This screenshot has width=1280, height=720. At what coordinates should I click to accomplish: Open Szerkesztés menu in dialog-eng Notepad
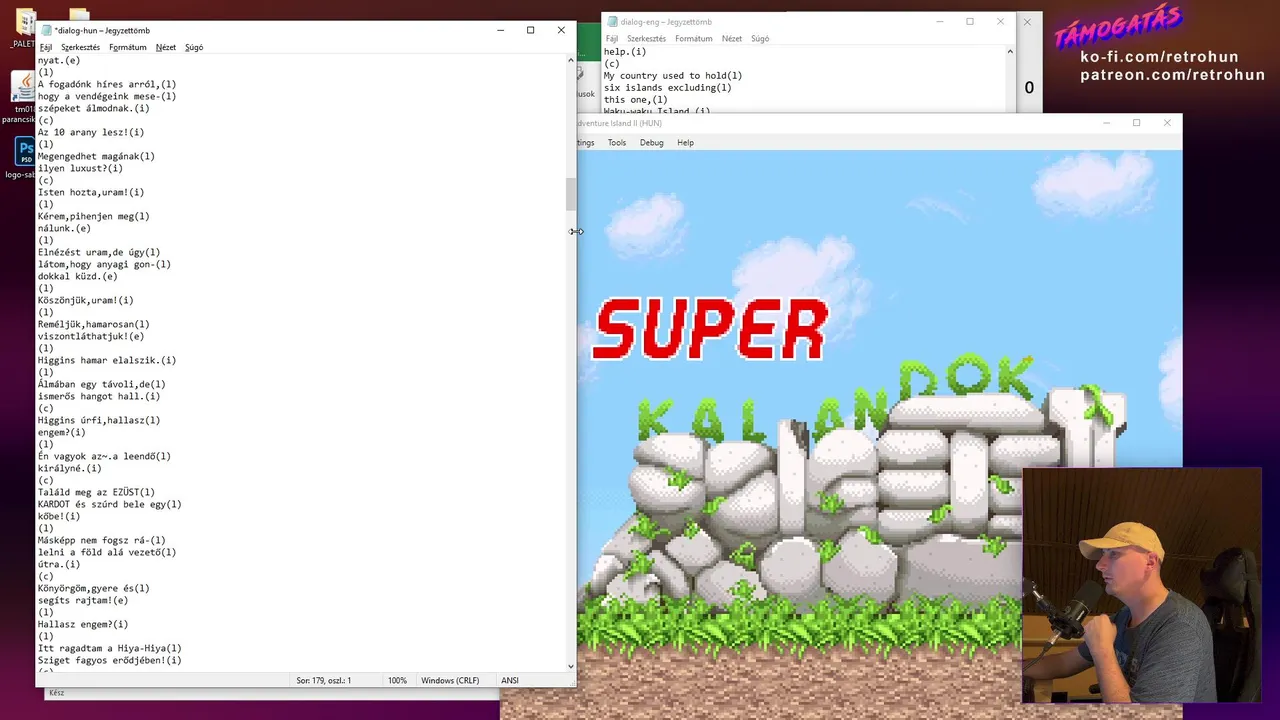[x=647, y=39]
